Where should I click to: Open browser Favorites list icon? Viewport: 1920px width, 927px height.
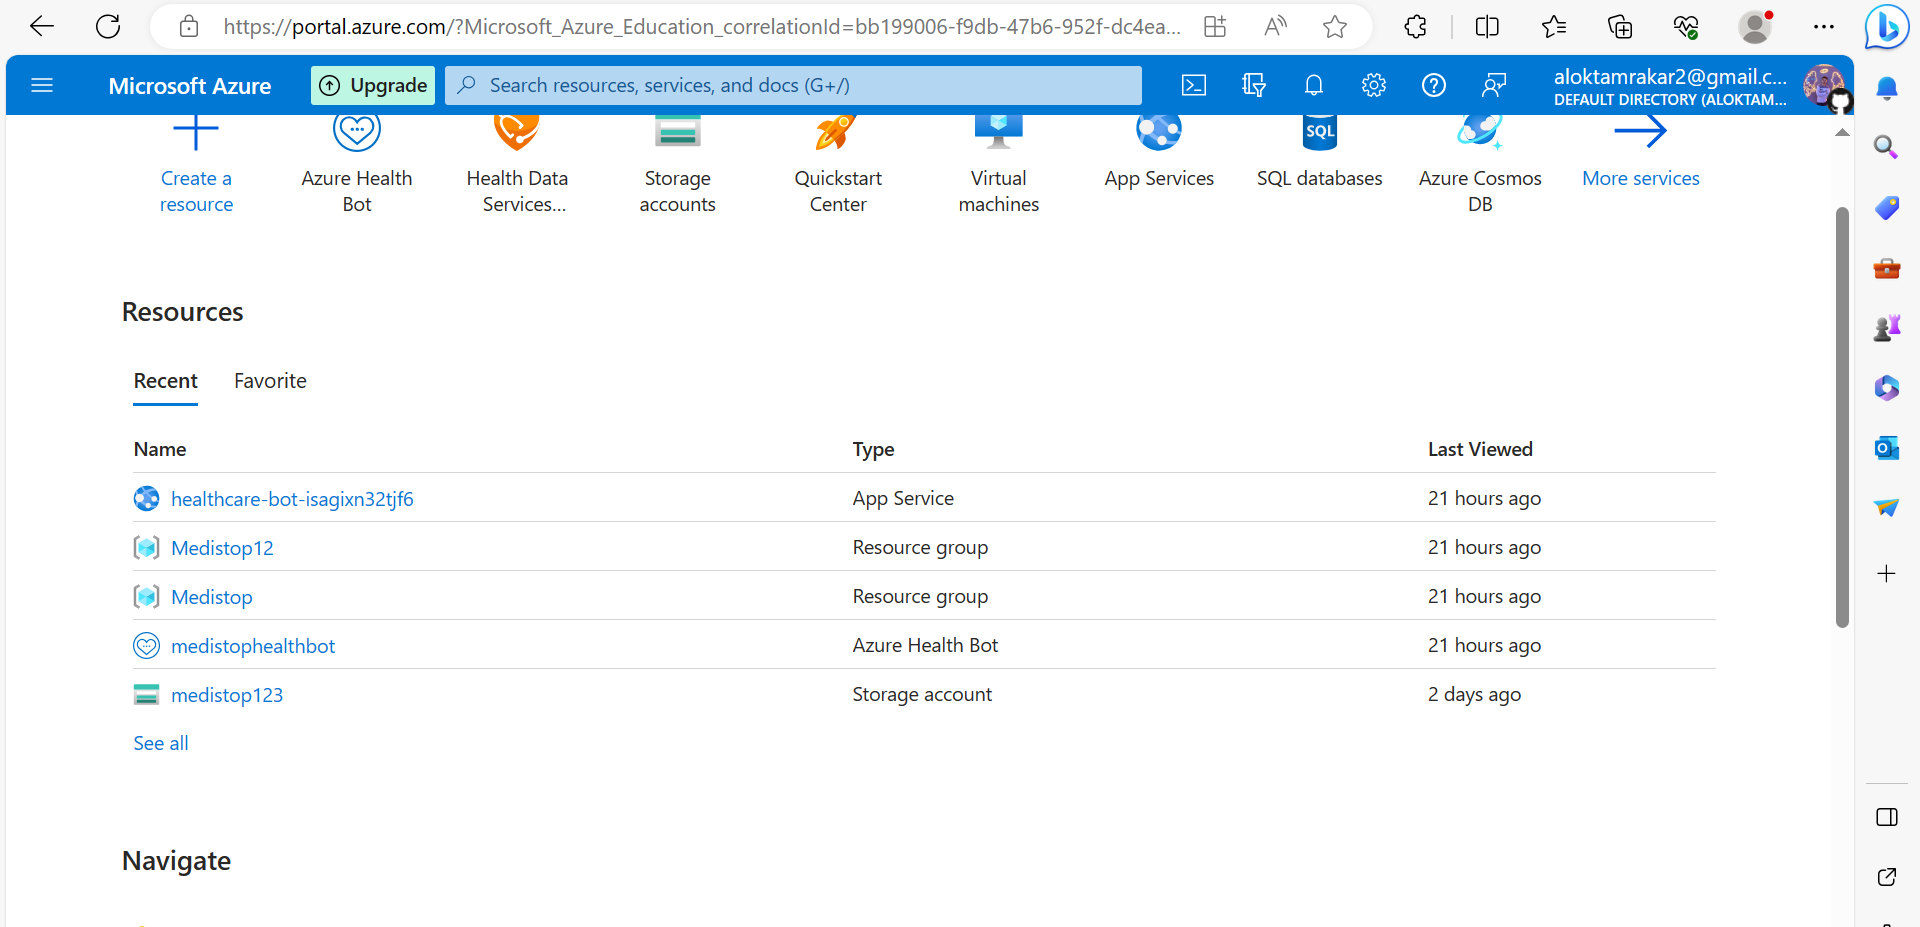tap(1554, 27)
